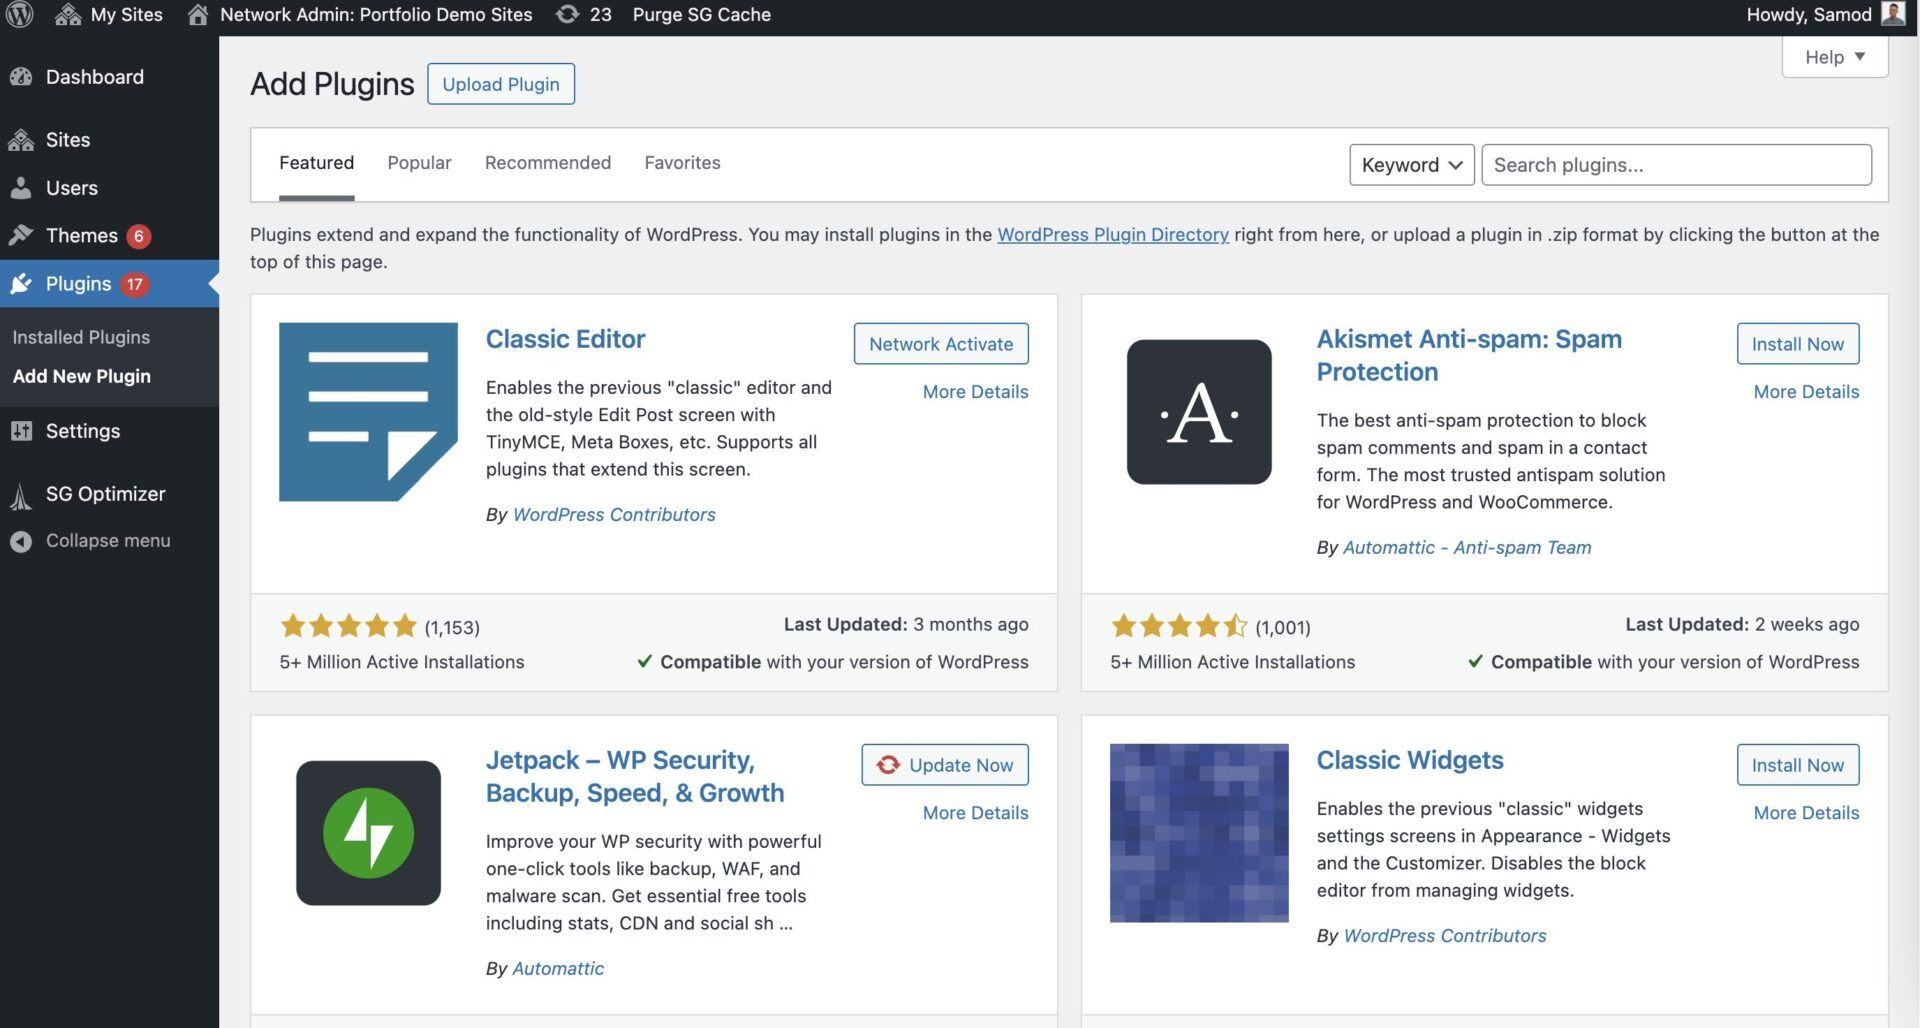This screenshot has width=1920, height=1028.
Task: Click the SG Optimizer rocket icon
Action: tap(21, 495)
